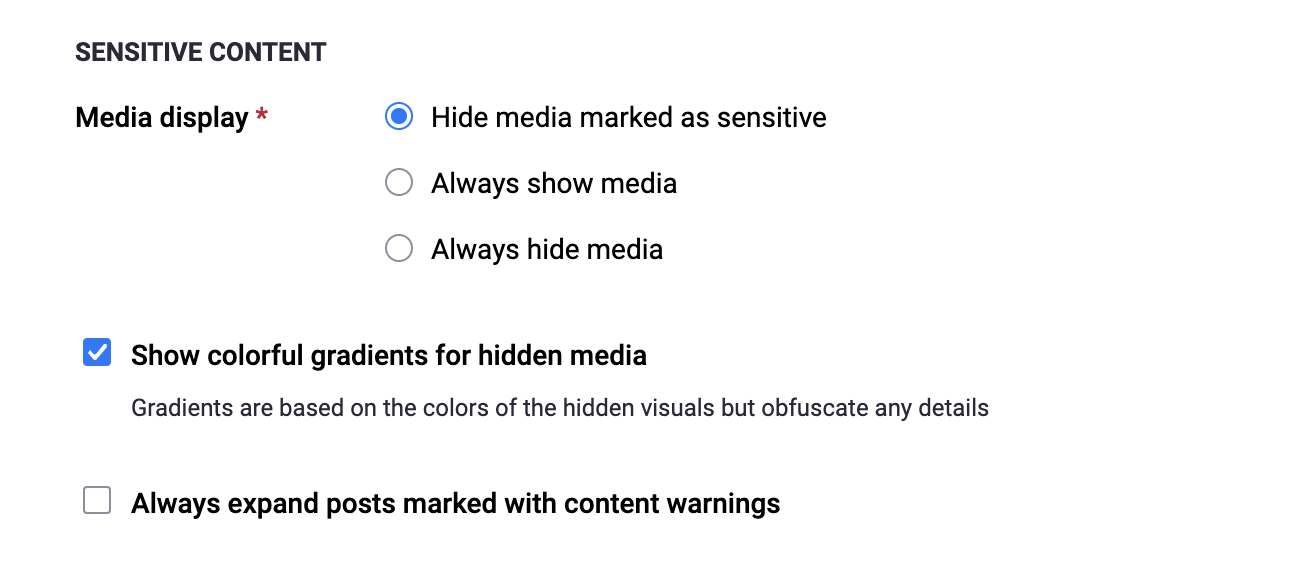The height and width of the screenshot is (570, 1302).
Task: Choose the 'Always hide media' radio option
Action: (x=398, y=249)
